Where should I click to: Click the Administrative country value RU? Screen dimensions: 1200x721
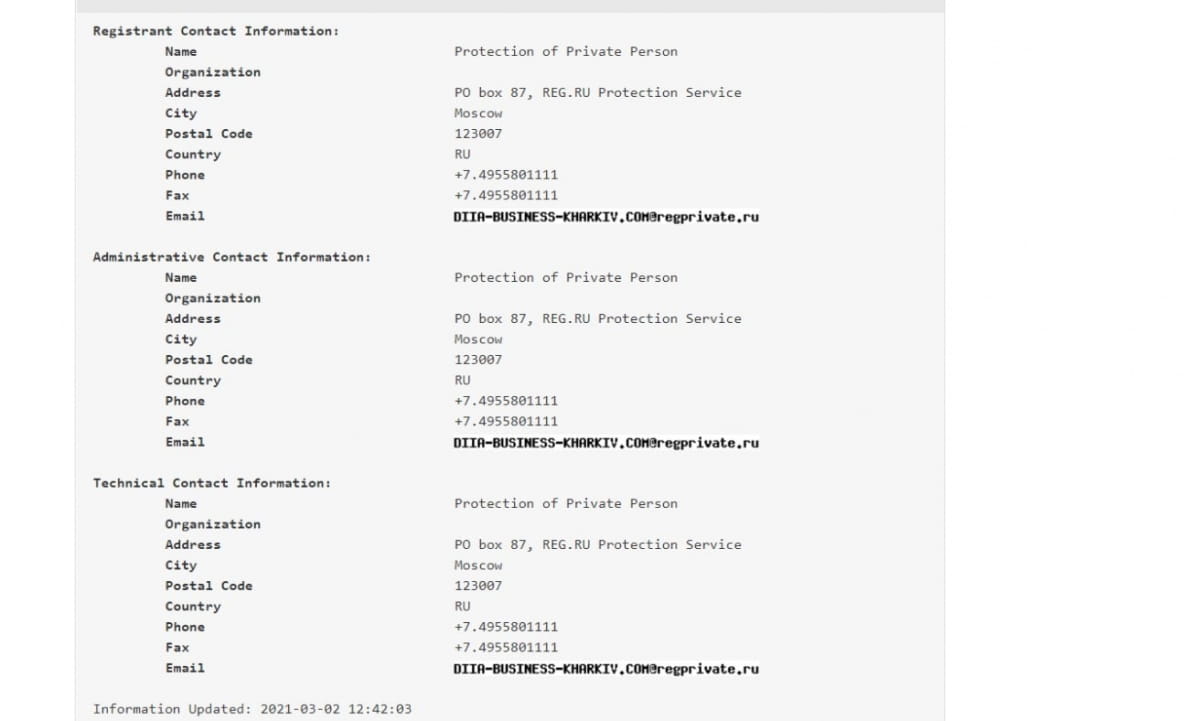coord(462,380)
